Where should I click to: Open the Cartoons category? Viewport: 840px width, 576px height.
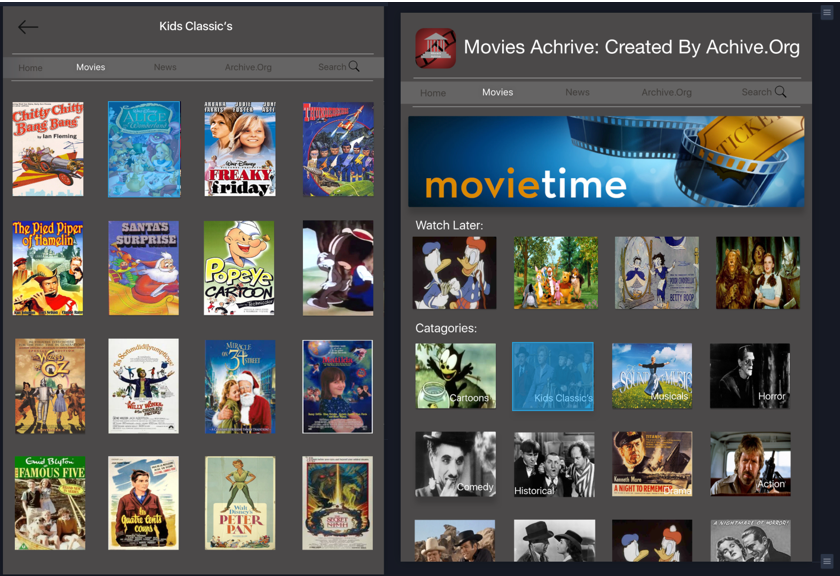455,376
